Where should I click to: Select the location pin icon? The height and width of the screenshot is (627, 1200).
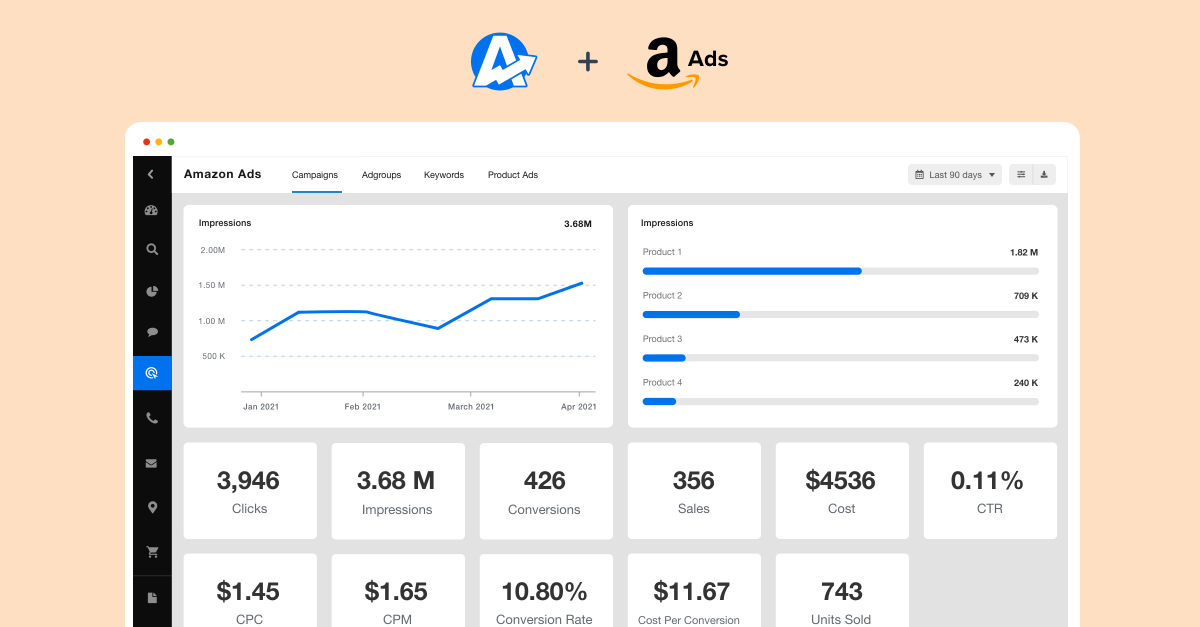pos(152,507)
